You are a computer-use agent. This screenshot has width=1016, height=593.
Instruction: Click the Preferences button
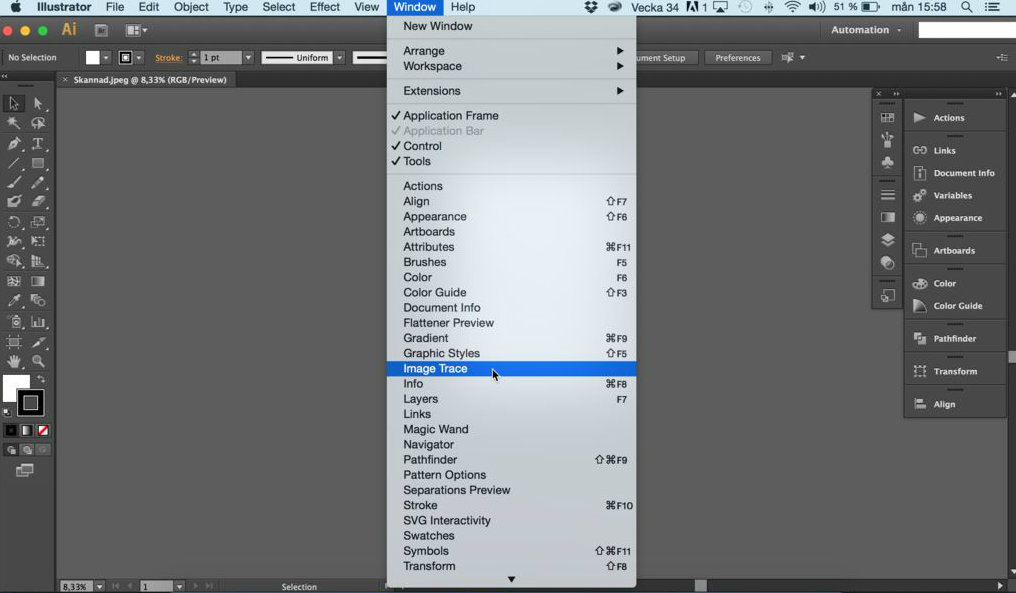(x=737, y=58)
